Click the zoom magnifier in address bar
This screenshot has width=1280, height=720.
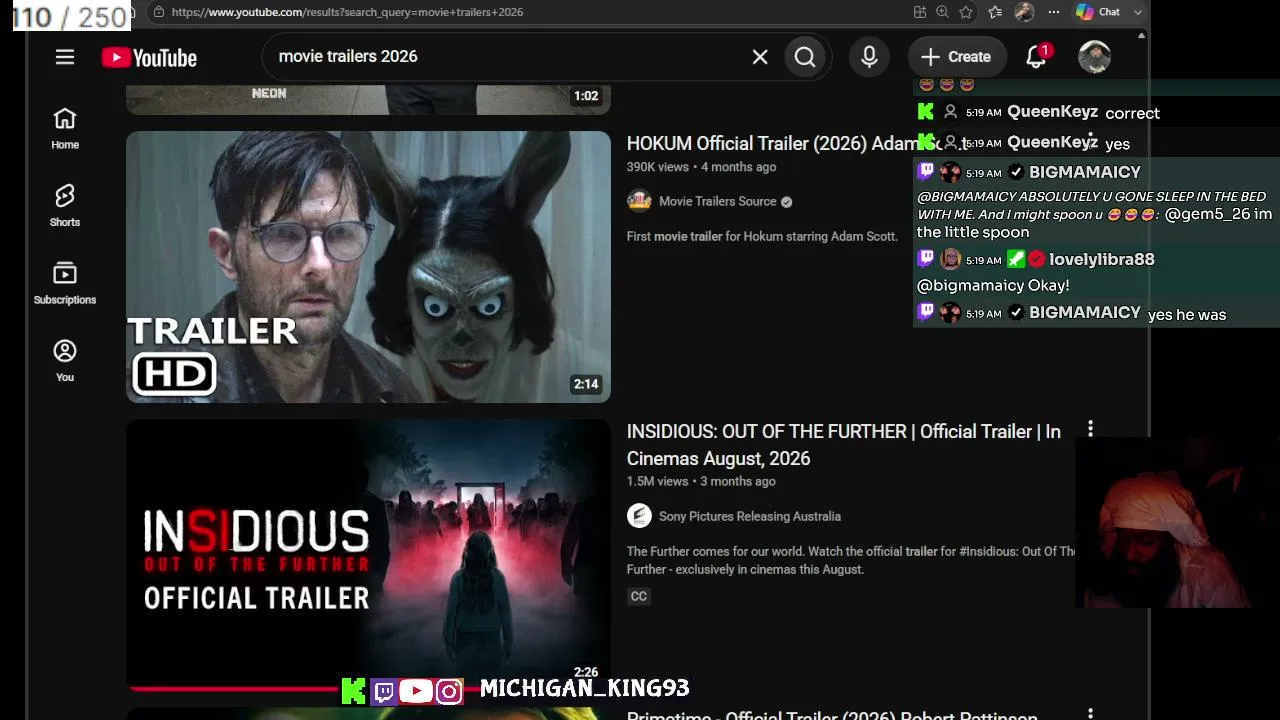tap(943, 12)
